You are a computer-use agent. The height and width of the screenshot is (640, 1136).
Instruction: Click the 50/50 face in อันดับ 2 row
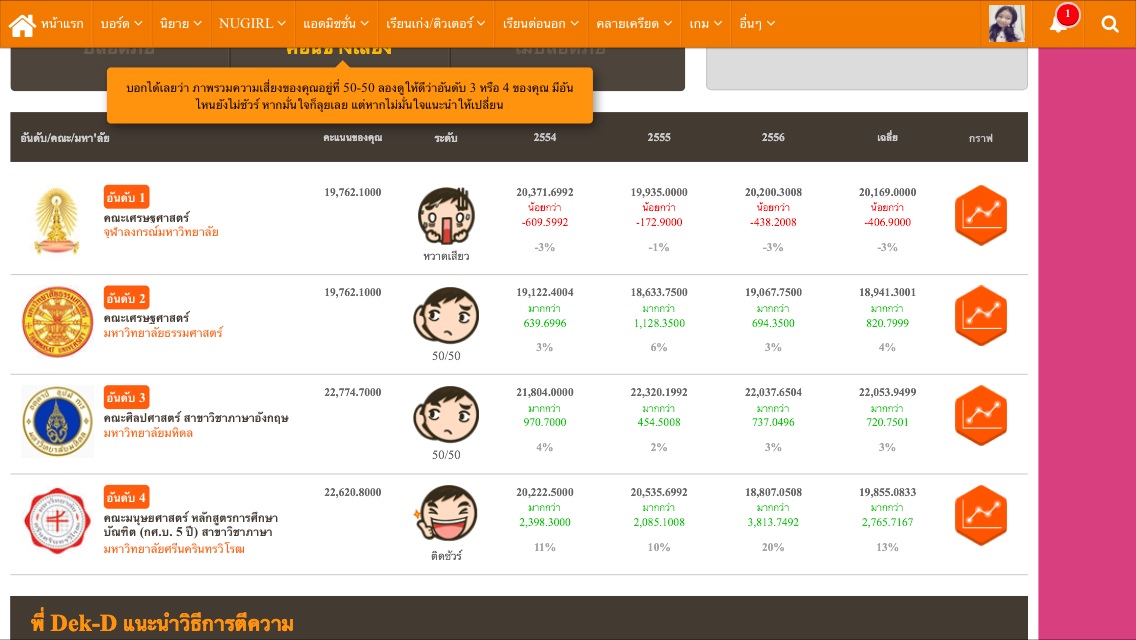446,315
